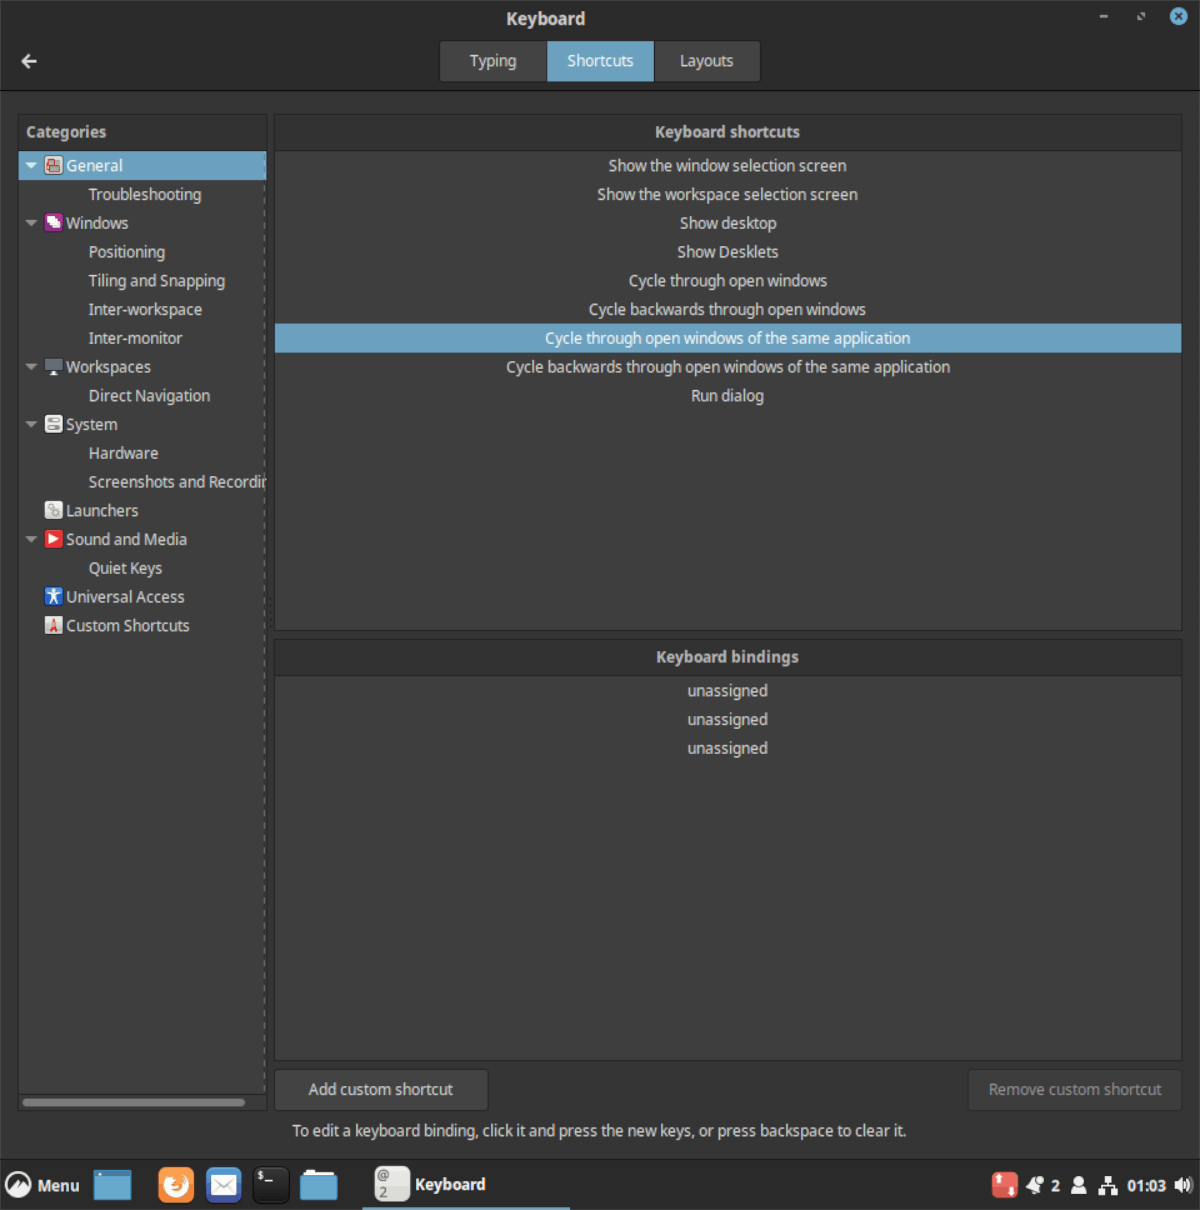Switch to the Layouts tab
The image size is (1200, 1210).
click(x=706, y=61)
